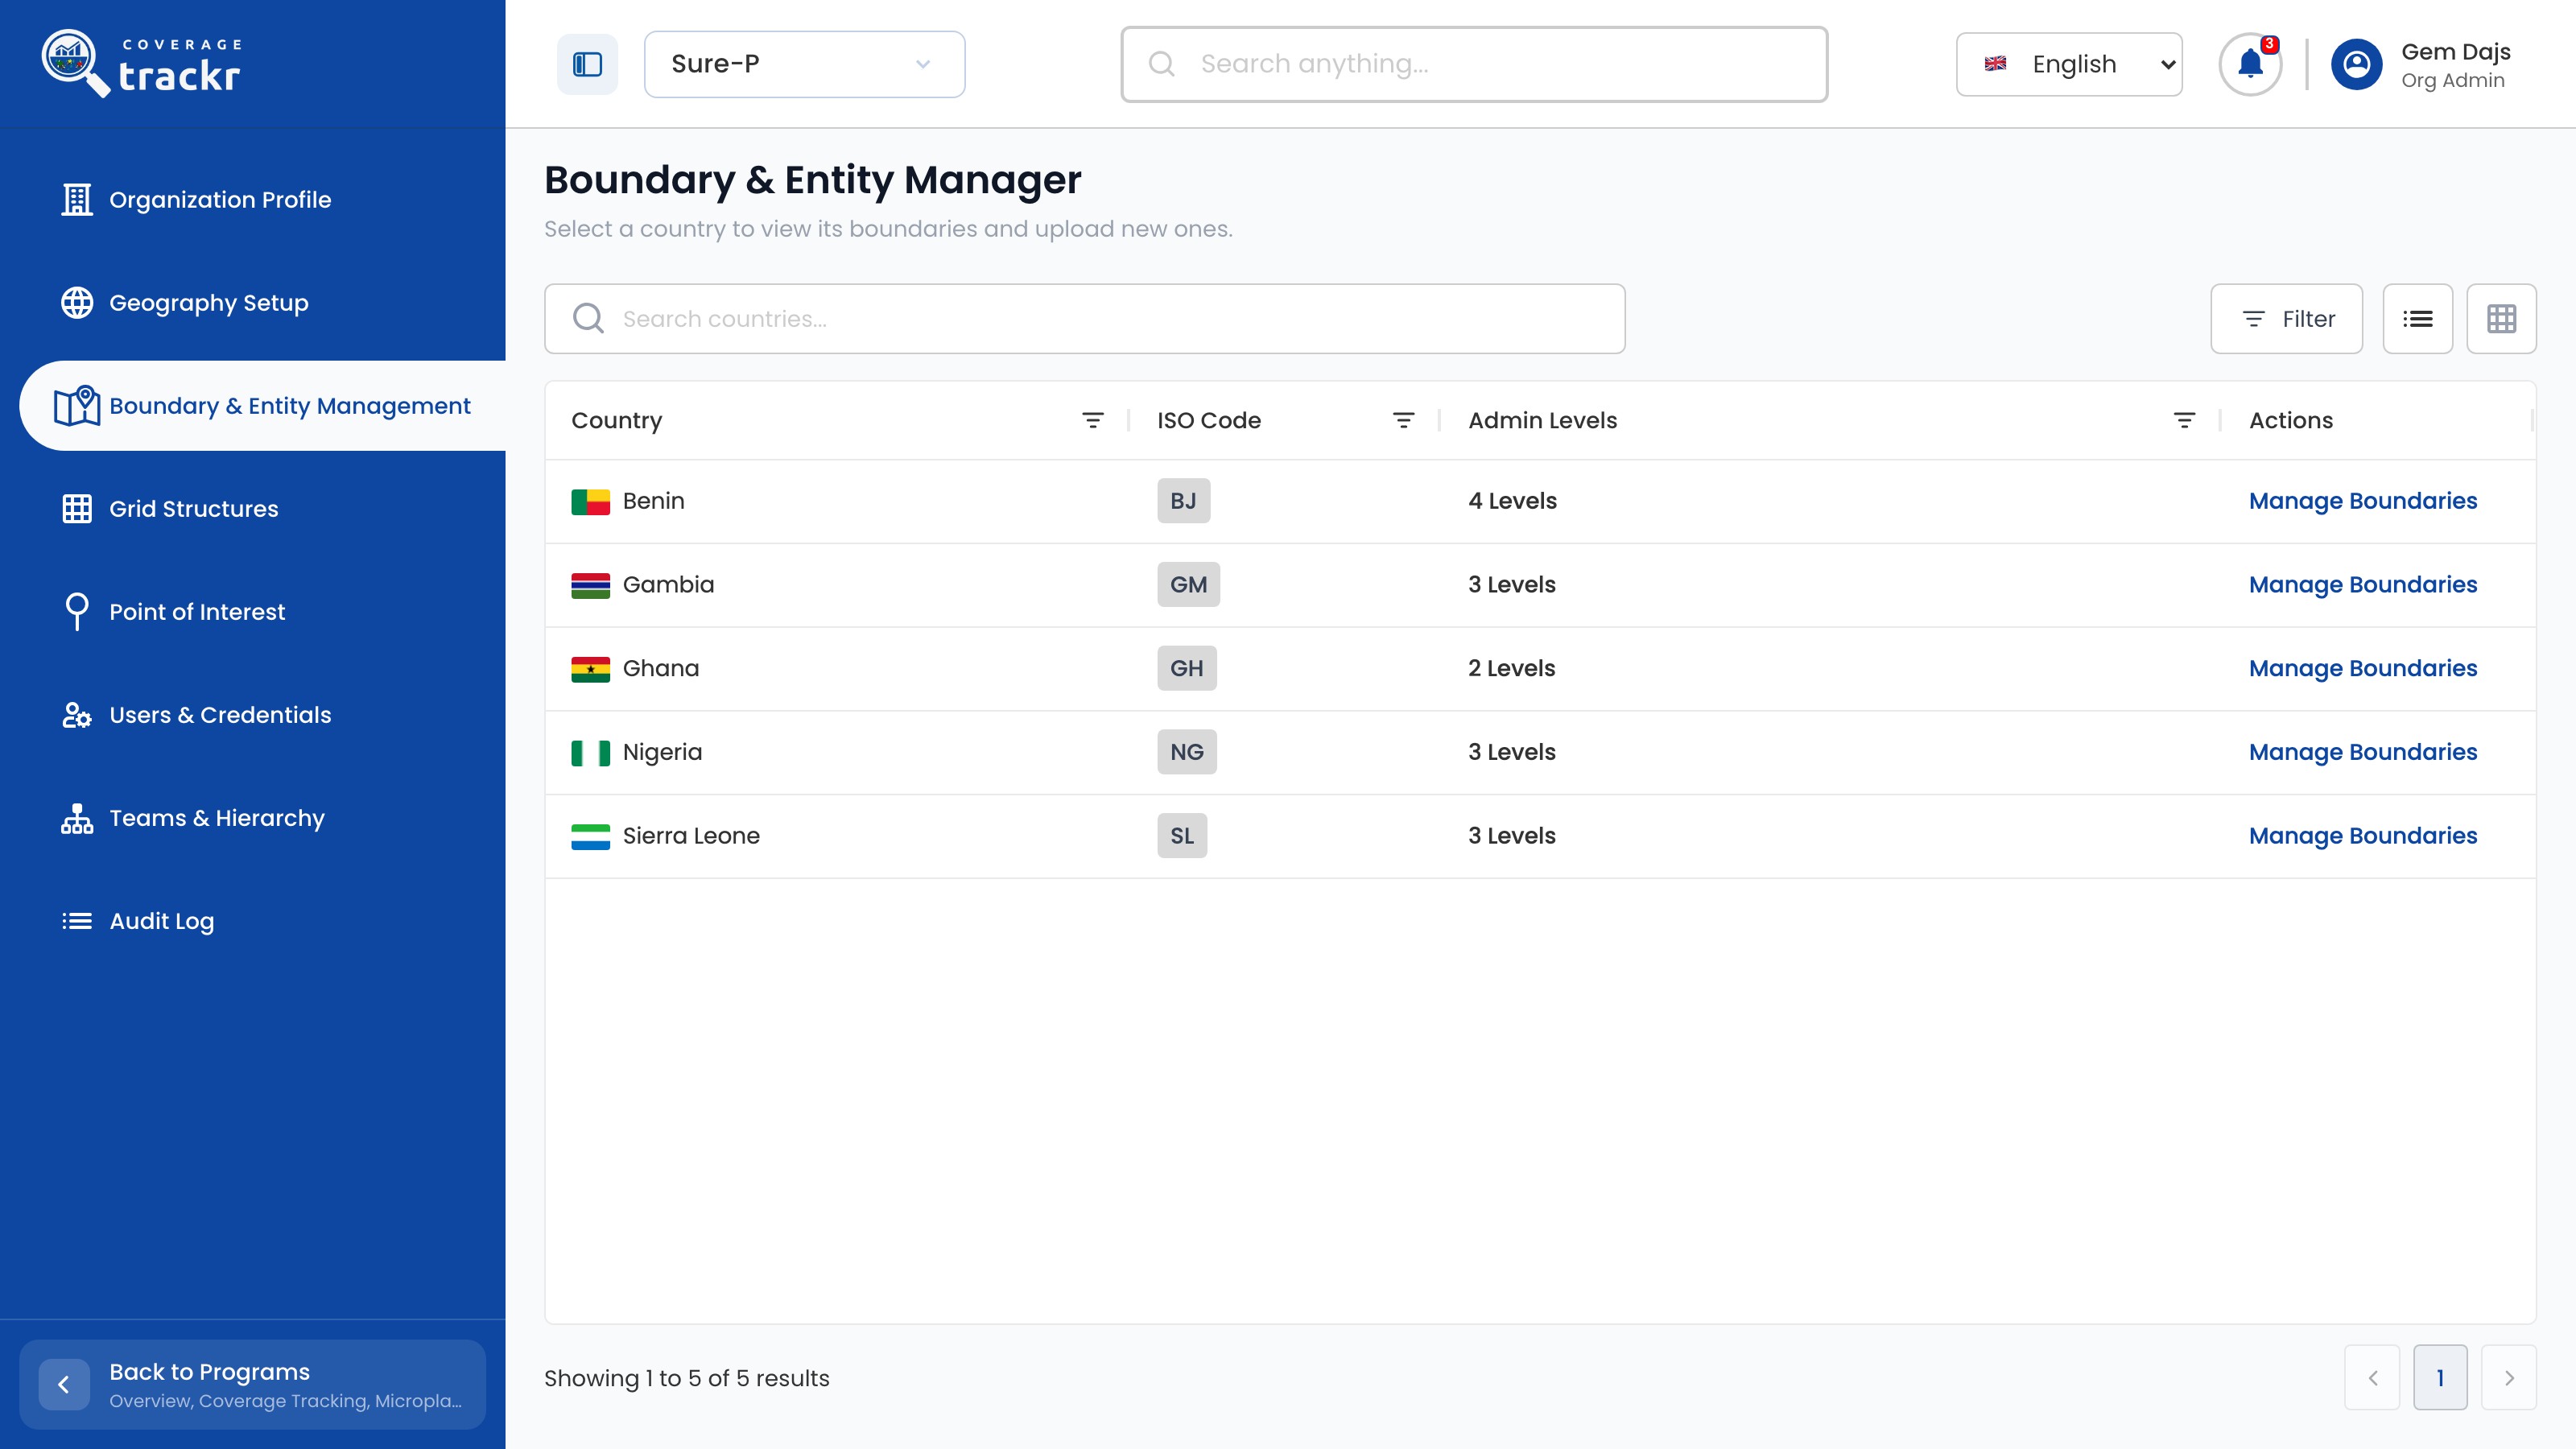
Task: Go to next page arrow
Action: pos(2509,1378)
